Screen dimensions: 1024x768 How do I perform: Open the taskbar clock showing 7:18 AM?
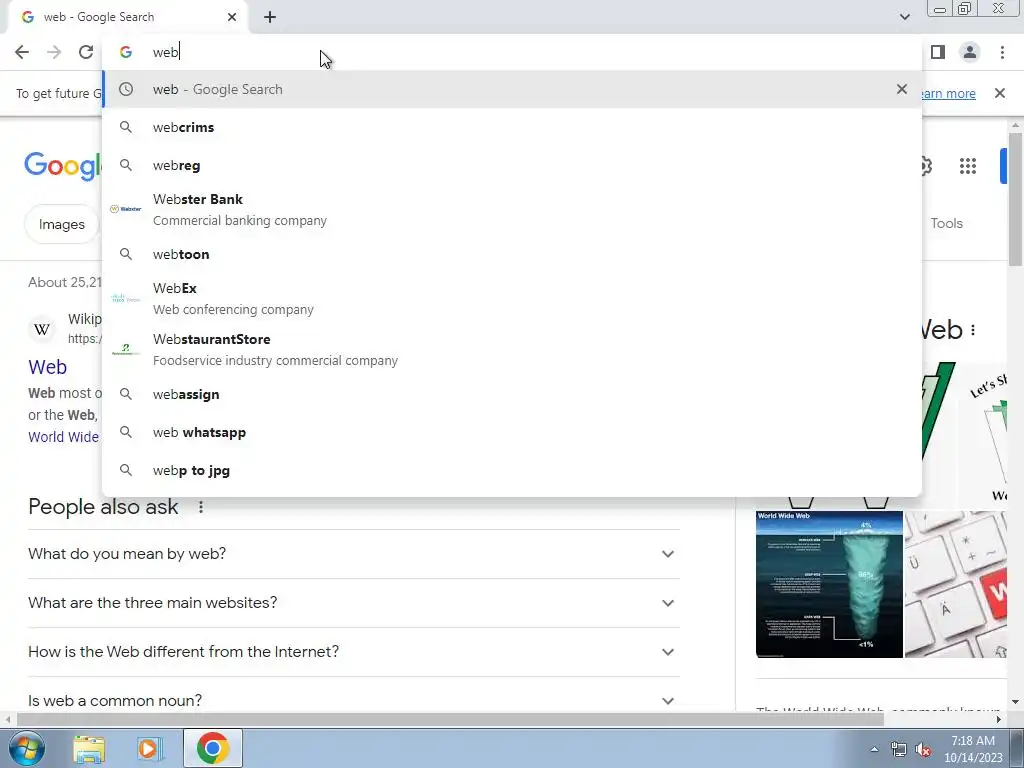tap(973, 749)
